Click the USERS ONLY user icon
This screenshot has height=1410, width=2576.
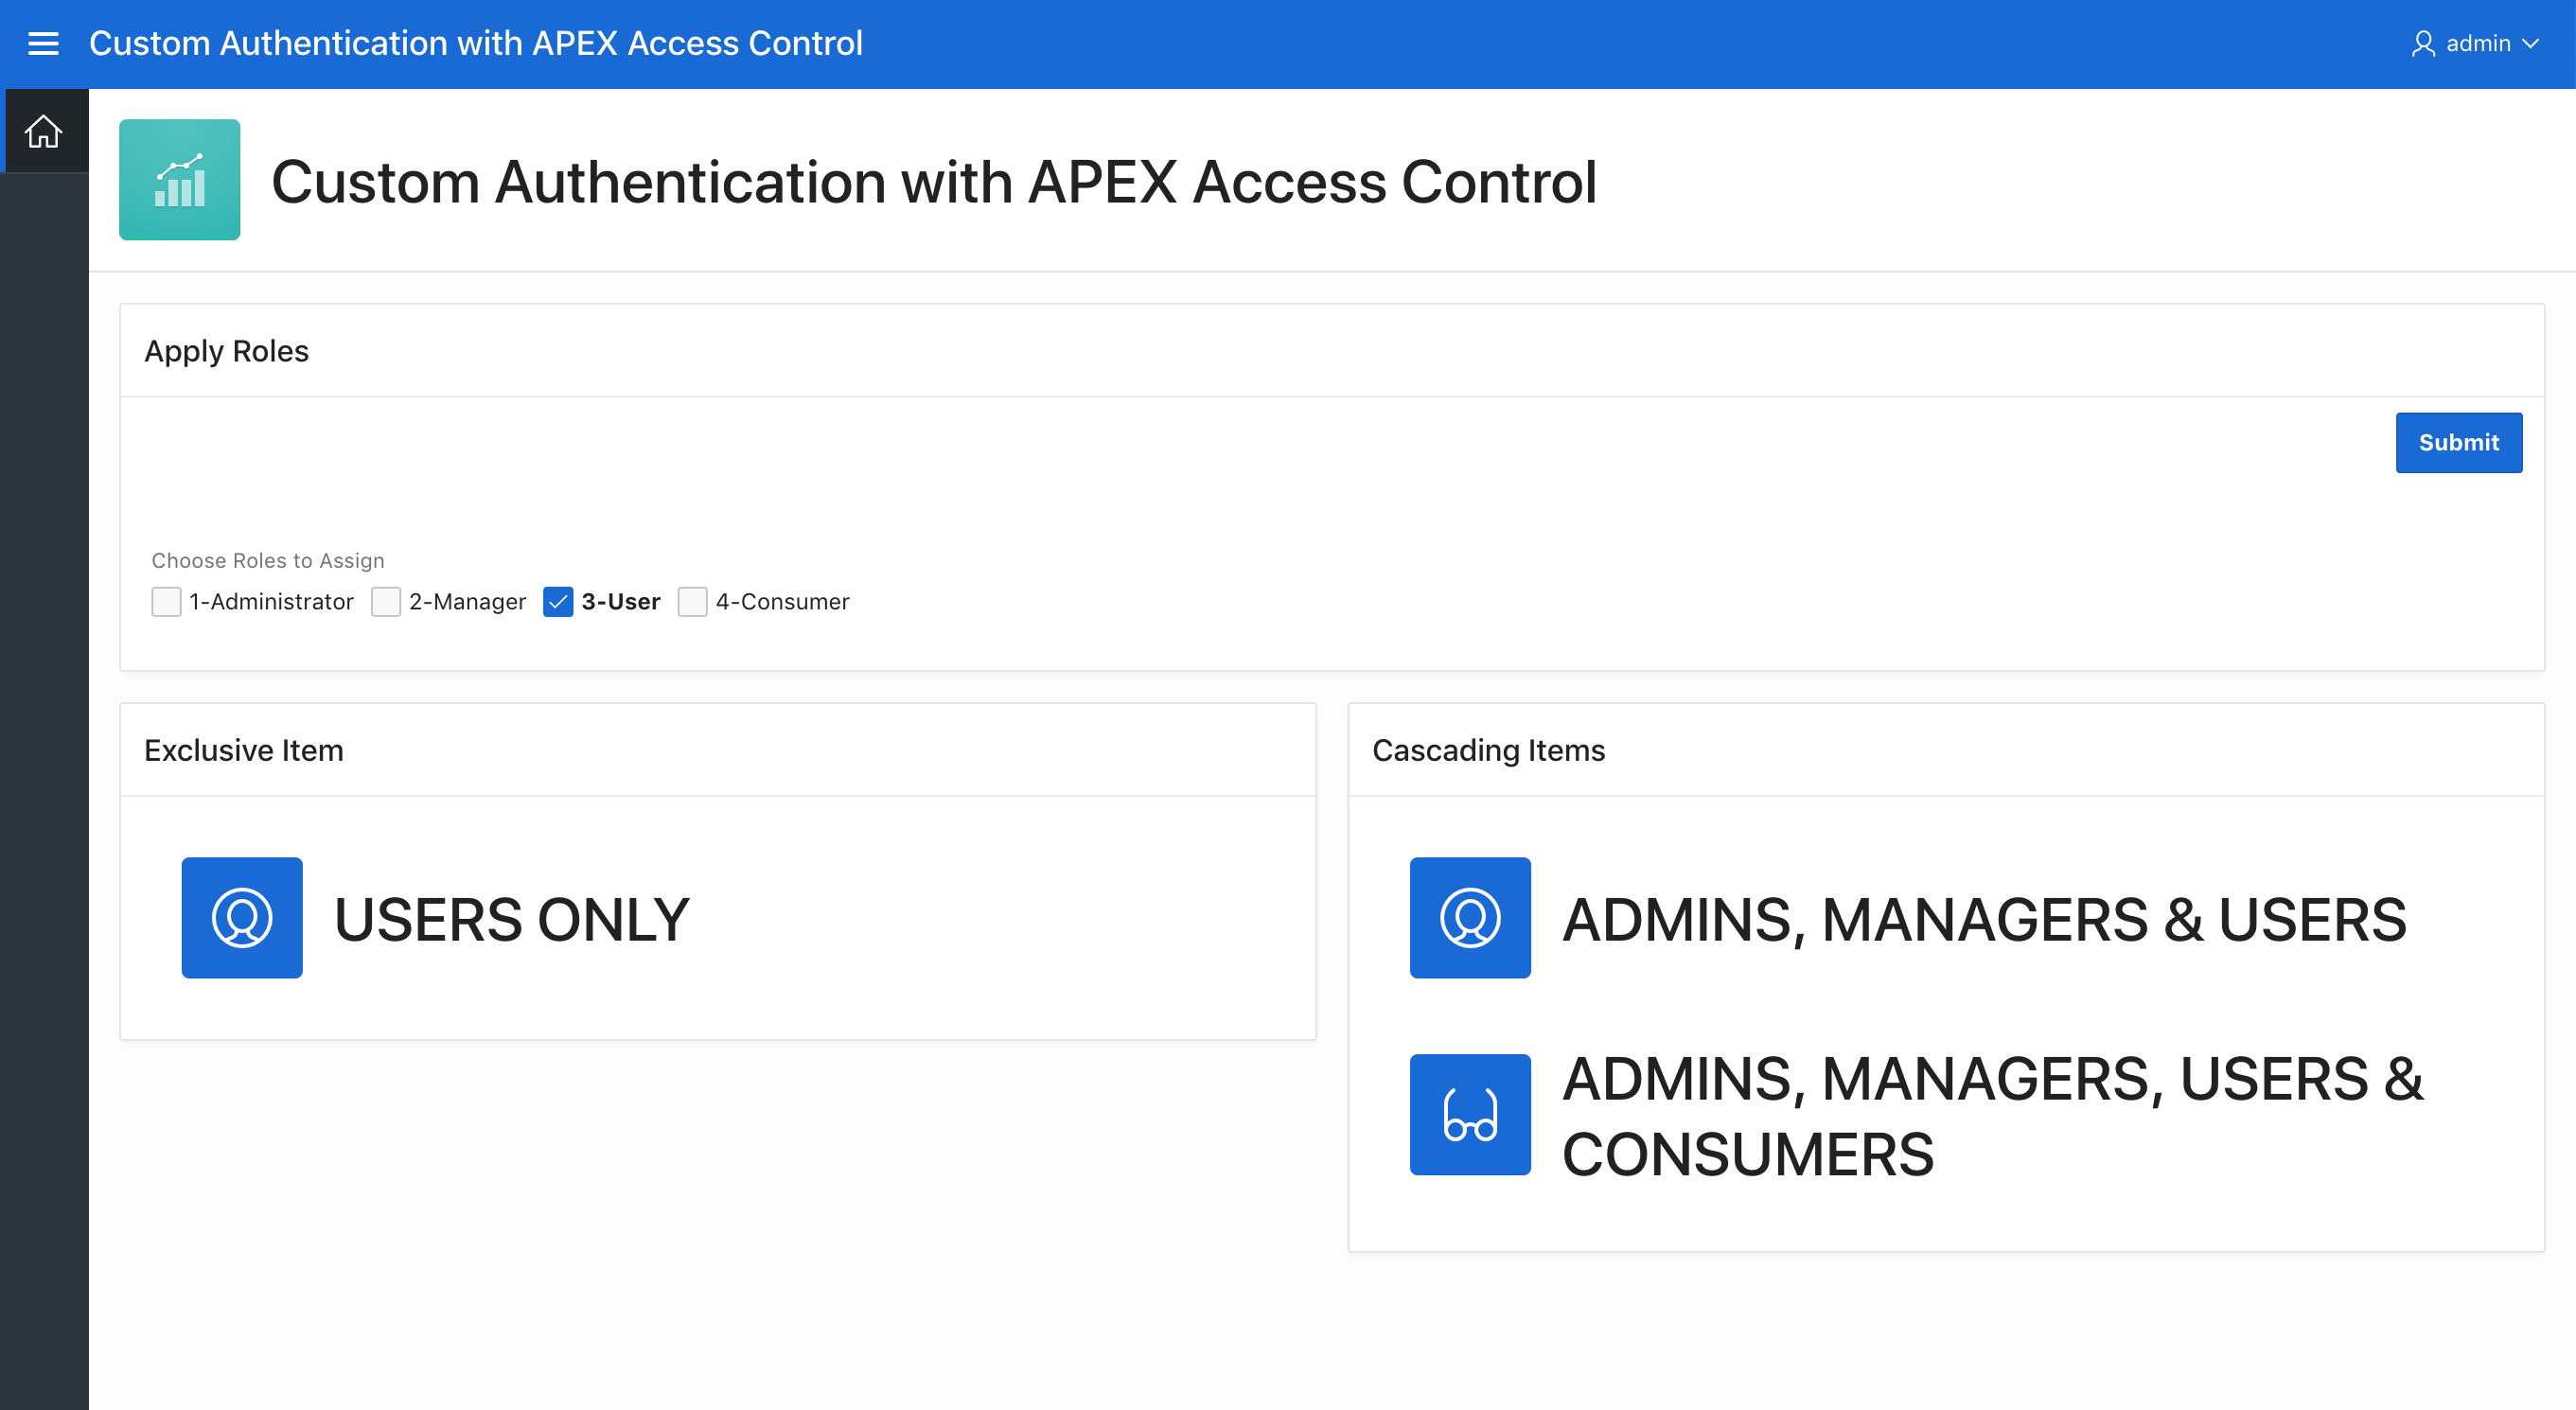[241, 917]
